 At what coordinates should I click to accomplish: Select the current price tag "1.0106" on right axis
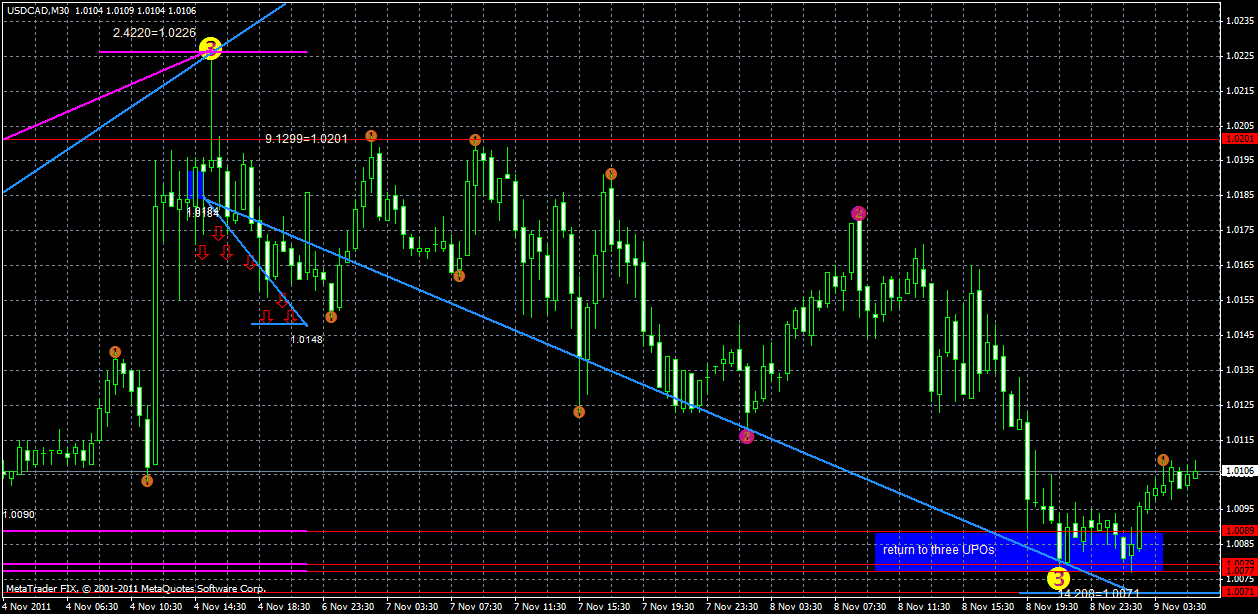pyautogui.click(x=1240, y=468)
